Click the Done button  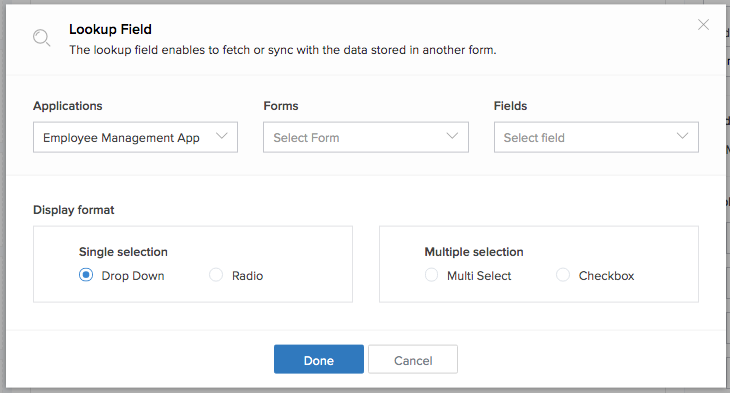point(319,359)
